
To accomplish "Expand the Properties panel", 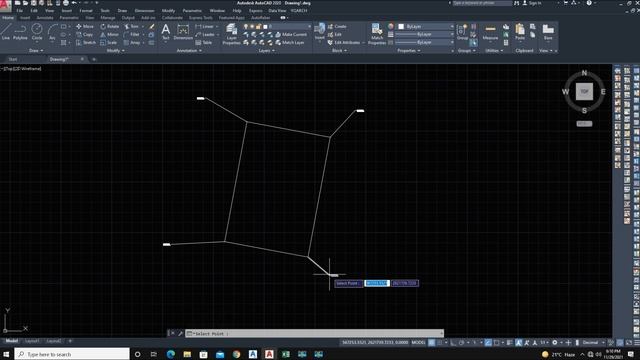I will click(x=409, y=51).
